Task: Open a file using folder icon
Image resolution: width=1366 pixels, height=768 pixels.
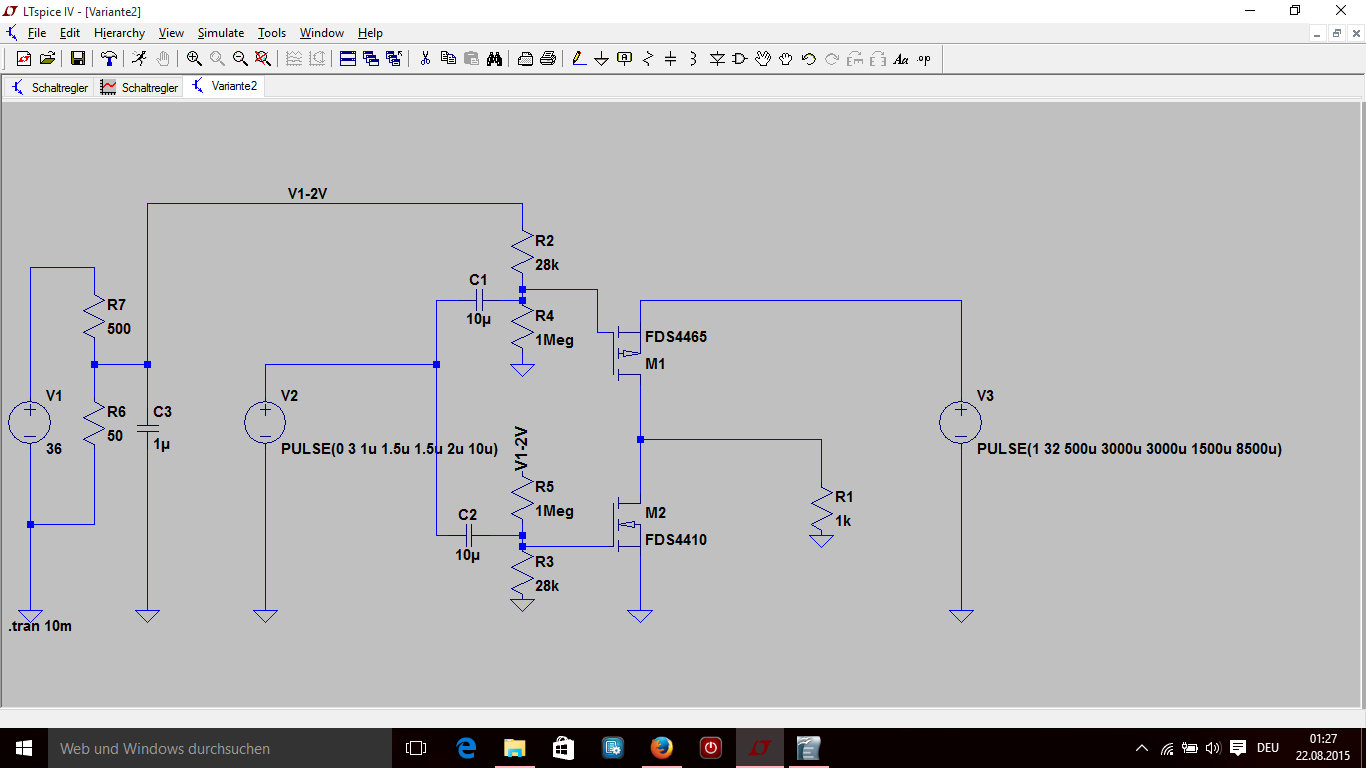Action: point(47,59)
